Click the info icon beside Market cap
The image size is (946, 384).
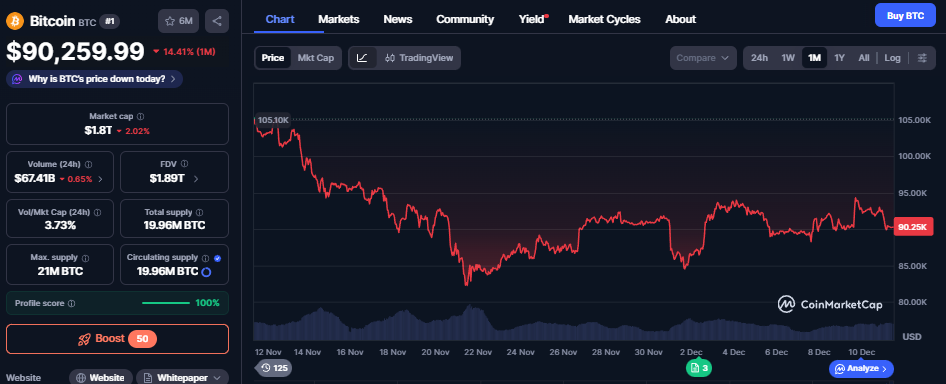(141, 116)
